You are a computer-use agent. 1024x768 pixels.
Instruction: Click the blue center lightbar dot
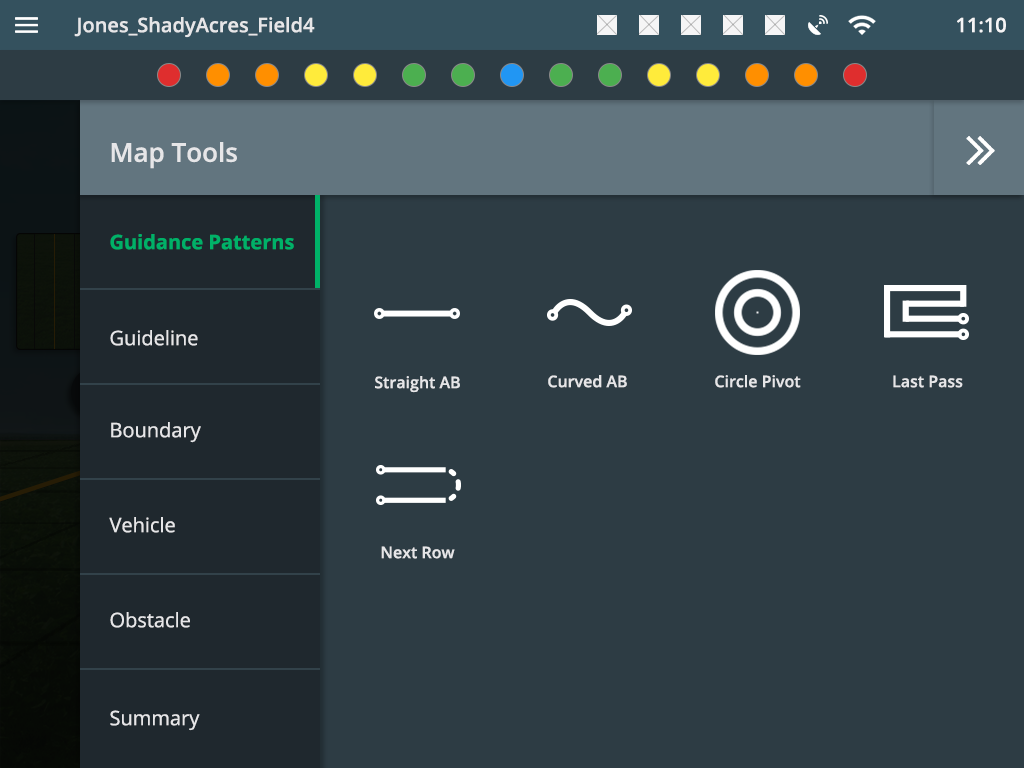(x=512, y=75)
